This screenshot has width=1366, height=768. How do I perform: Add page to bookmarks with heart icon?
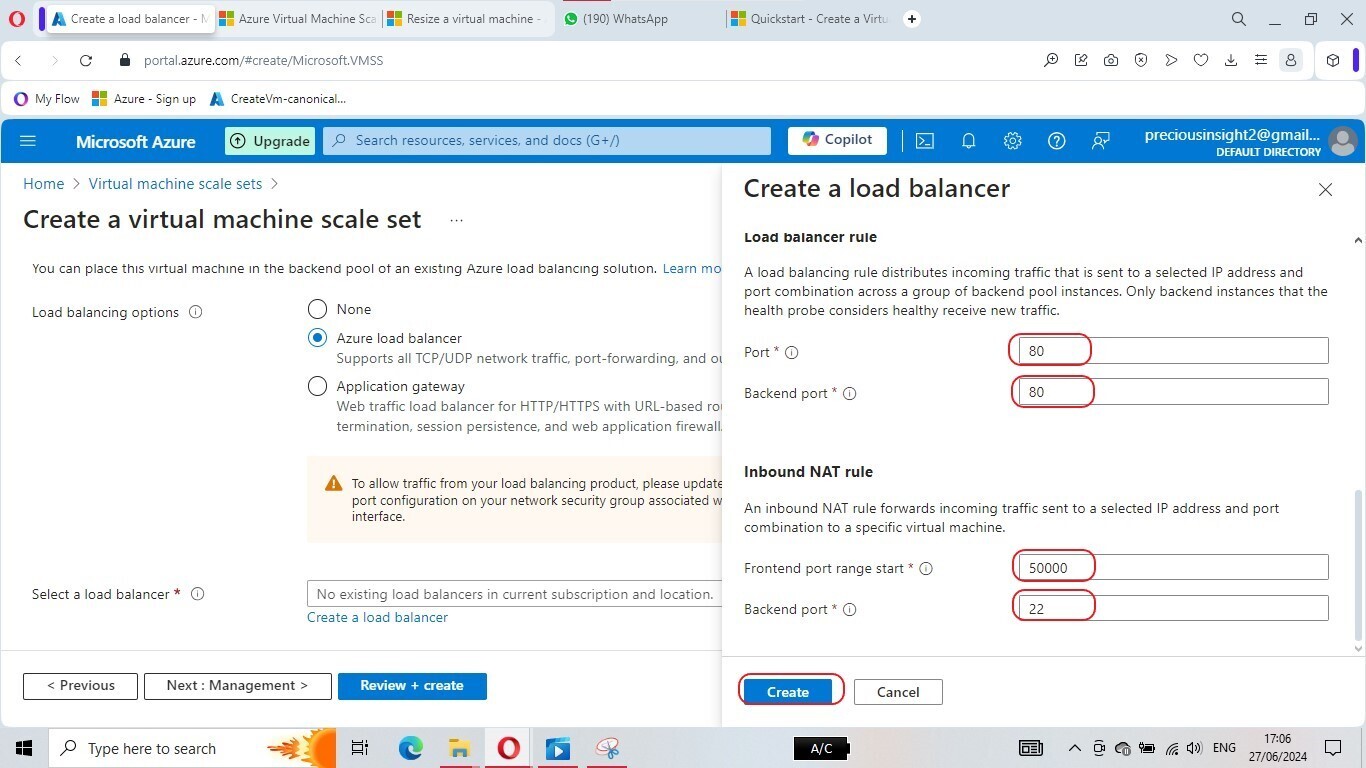tap(1201, 60)
